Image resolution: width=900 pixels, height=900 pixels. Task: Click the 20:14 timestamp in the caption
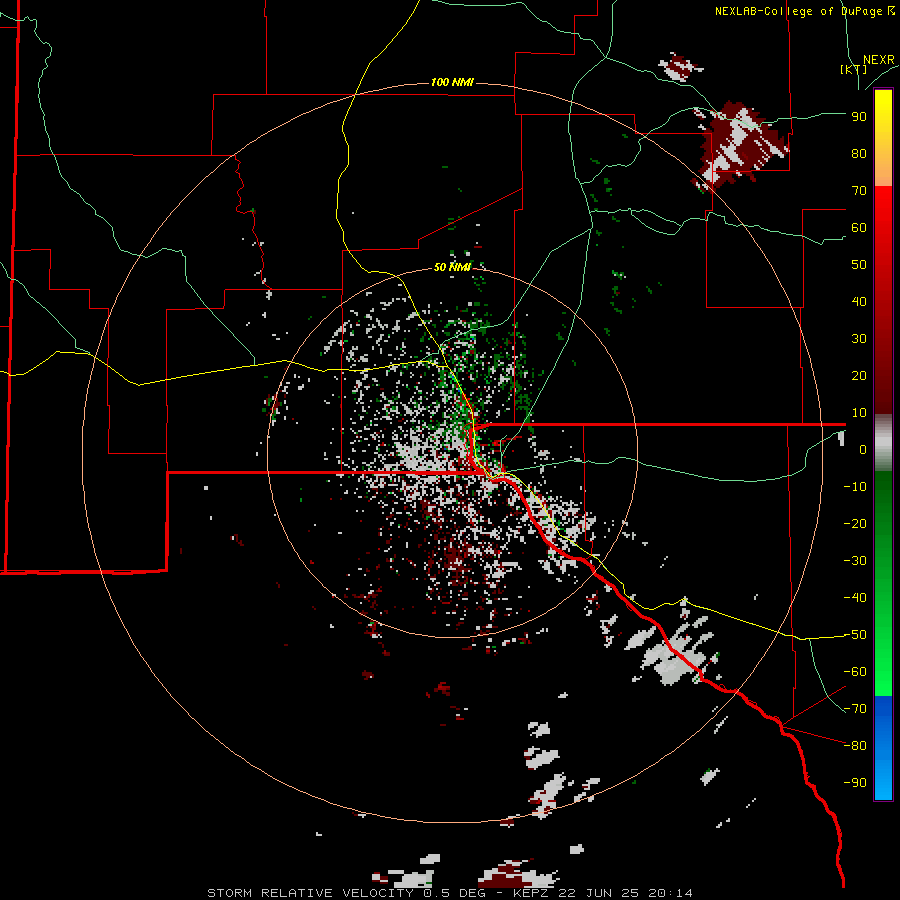[669, 893]
